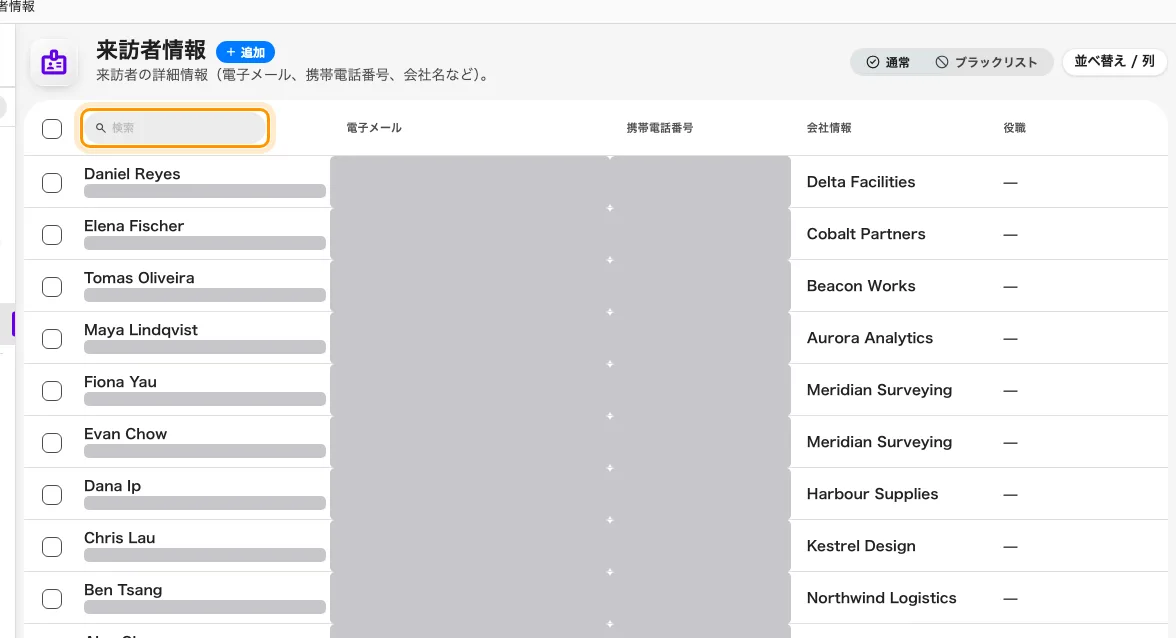Check the box for Daniel Reyes
The image size is (1176, 638).
(52, 183)
